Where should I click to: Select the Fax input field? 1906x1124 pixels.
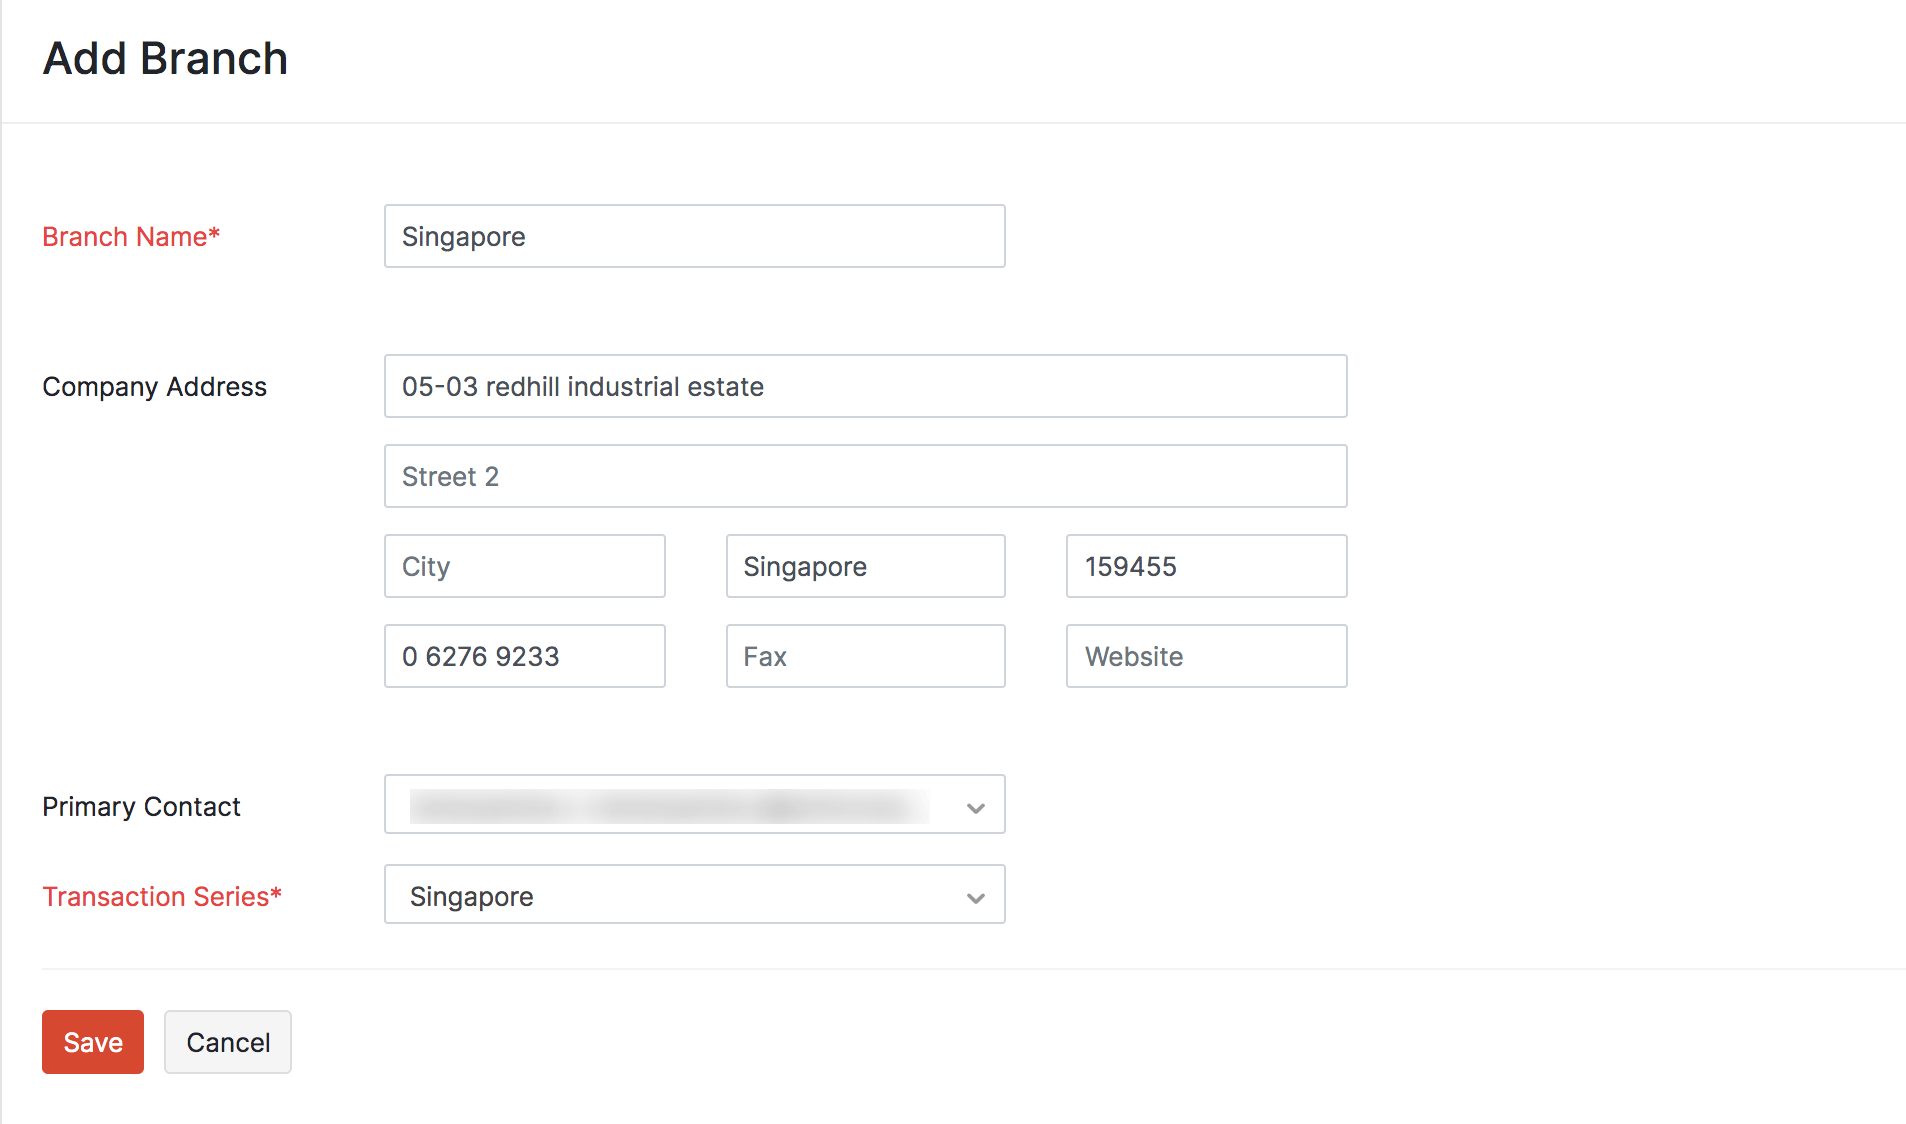point(865,656)
